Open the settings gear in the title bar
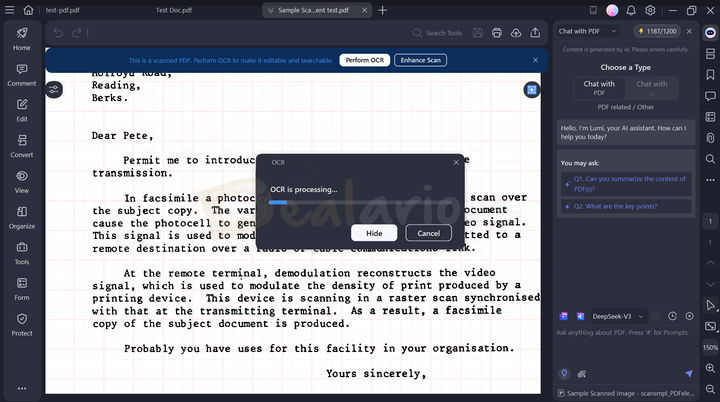The width and height of the screenshot is (720, 402). (x=650, y=10)
